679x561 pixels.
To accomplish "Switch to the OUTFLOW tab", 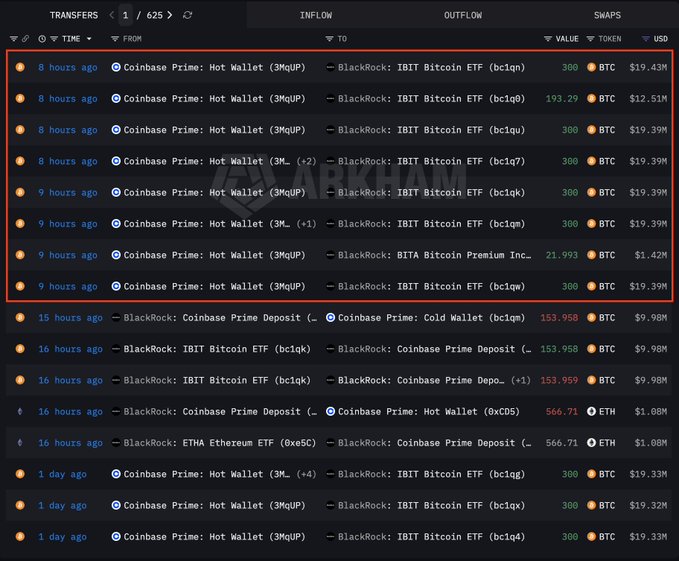I will (x=462, y=15).
